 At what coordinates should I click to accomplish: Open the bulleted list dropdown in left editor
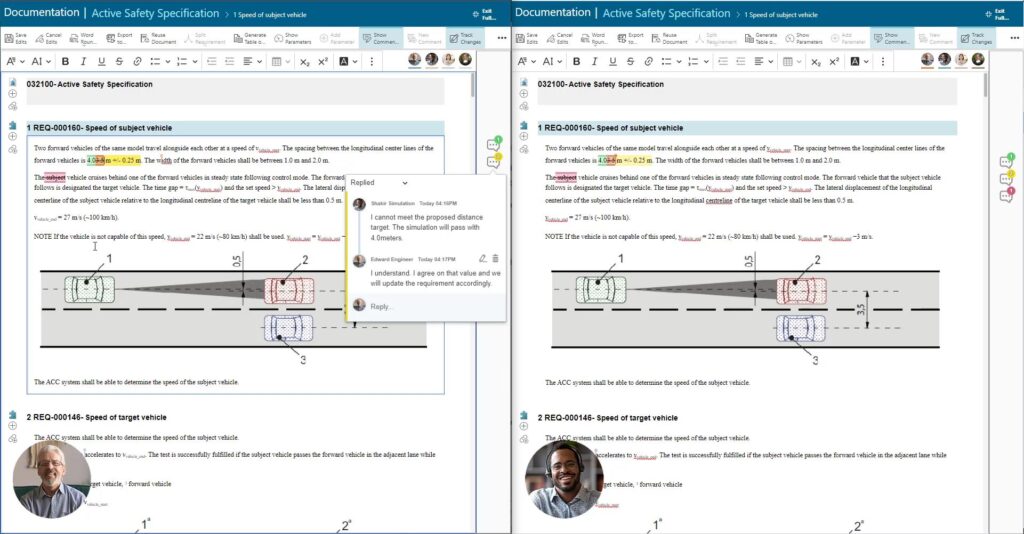[x=160, y=61]
